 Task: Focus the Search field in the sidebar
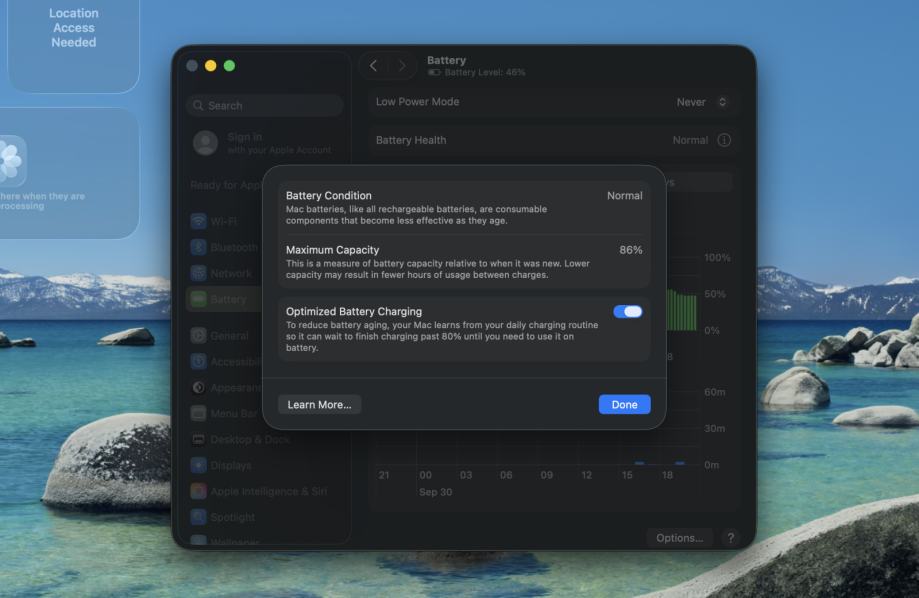coord(265,106)
